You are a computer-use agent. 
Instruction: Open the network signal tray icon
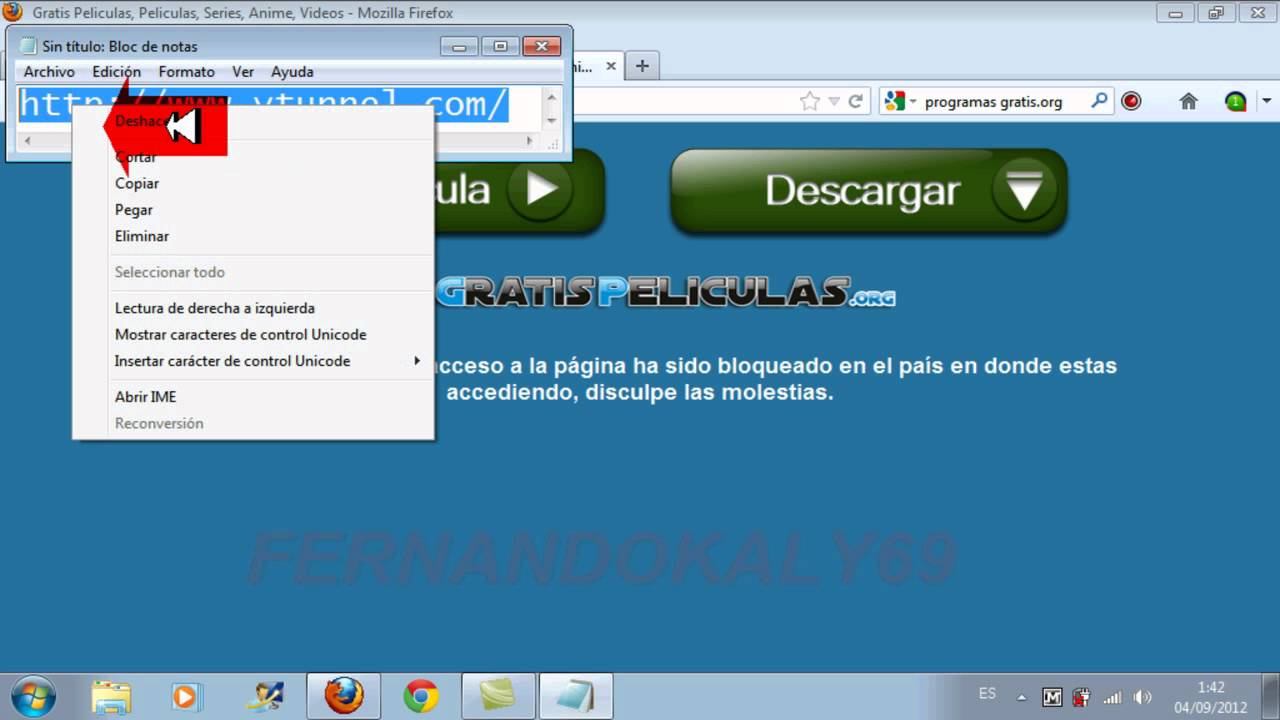(x=1111, y=698)
